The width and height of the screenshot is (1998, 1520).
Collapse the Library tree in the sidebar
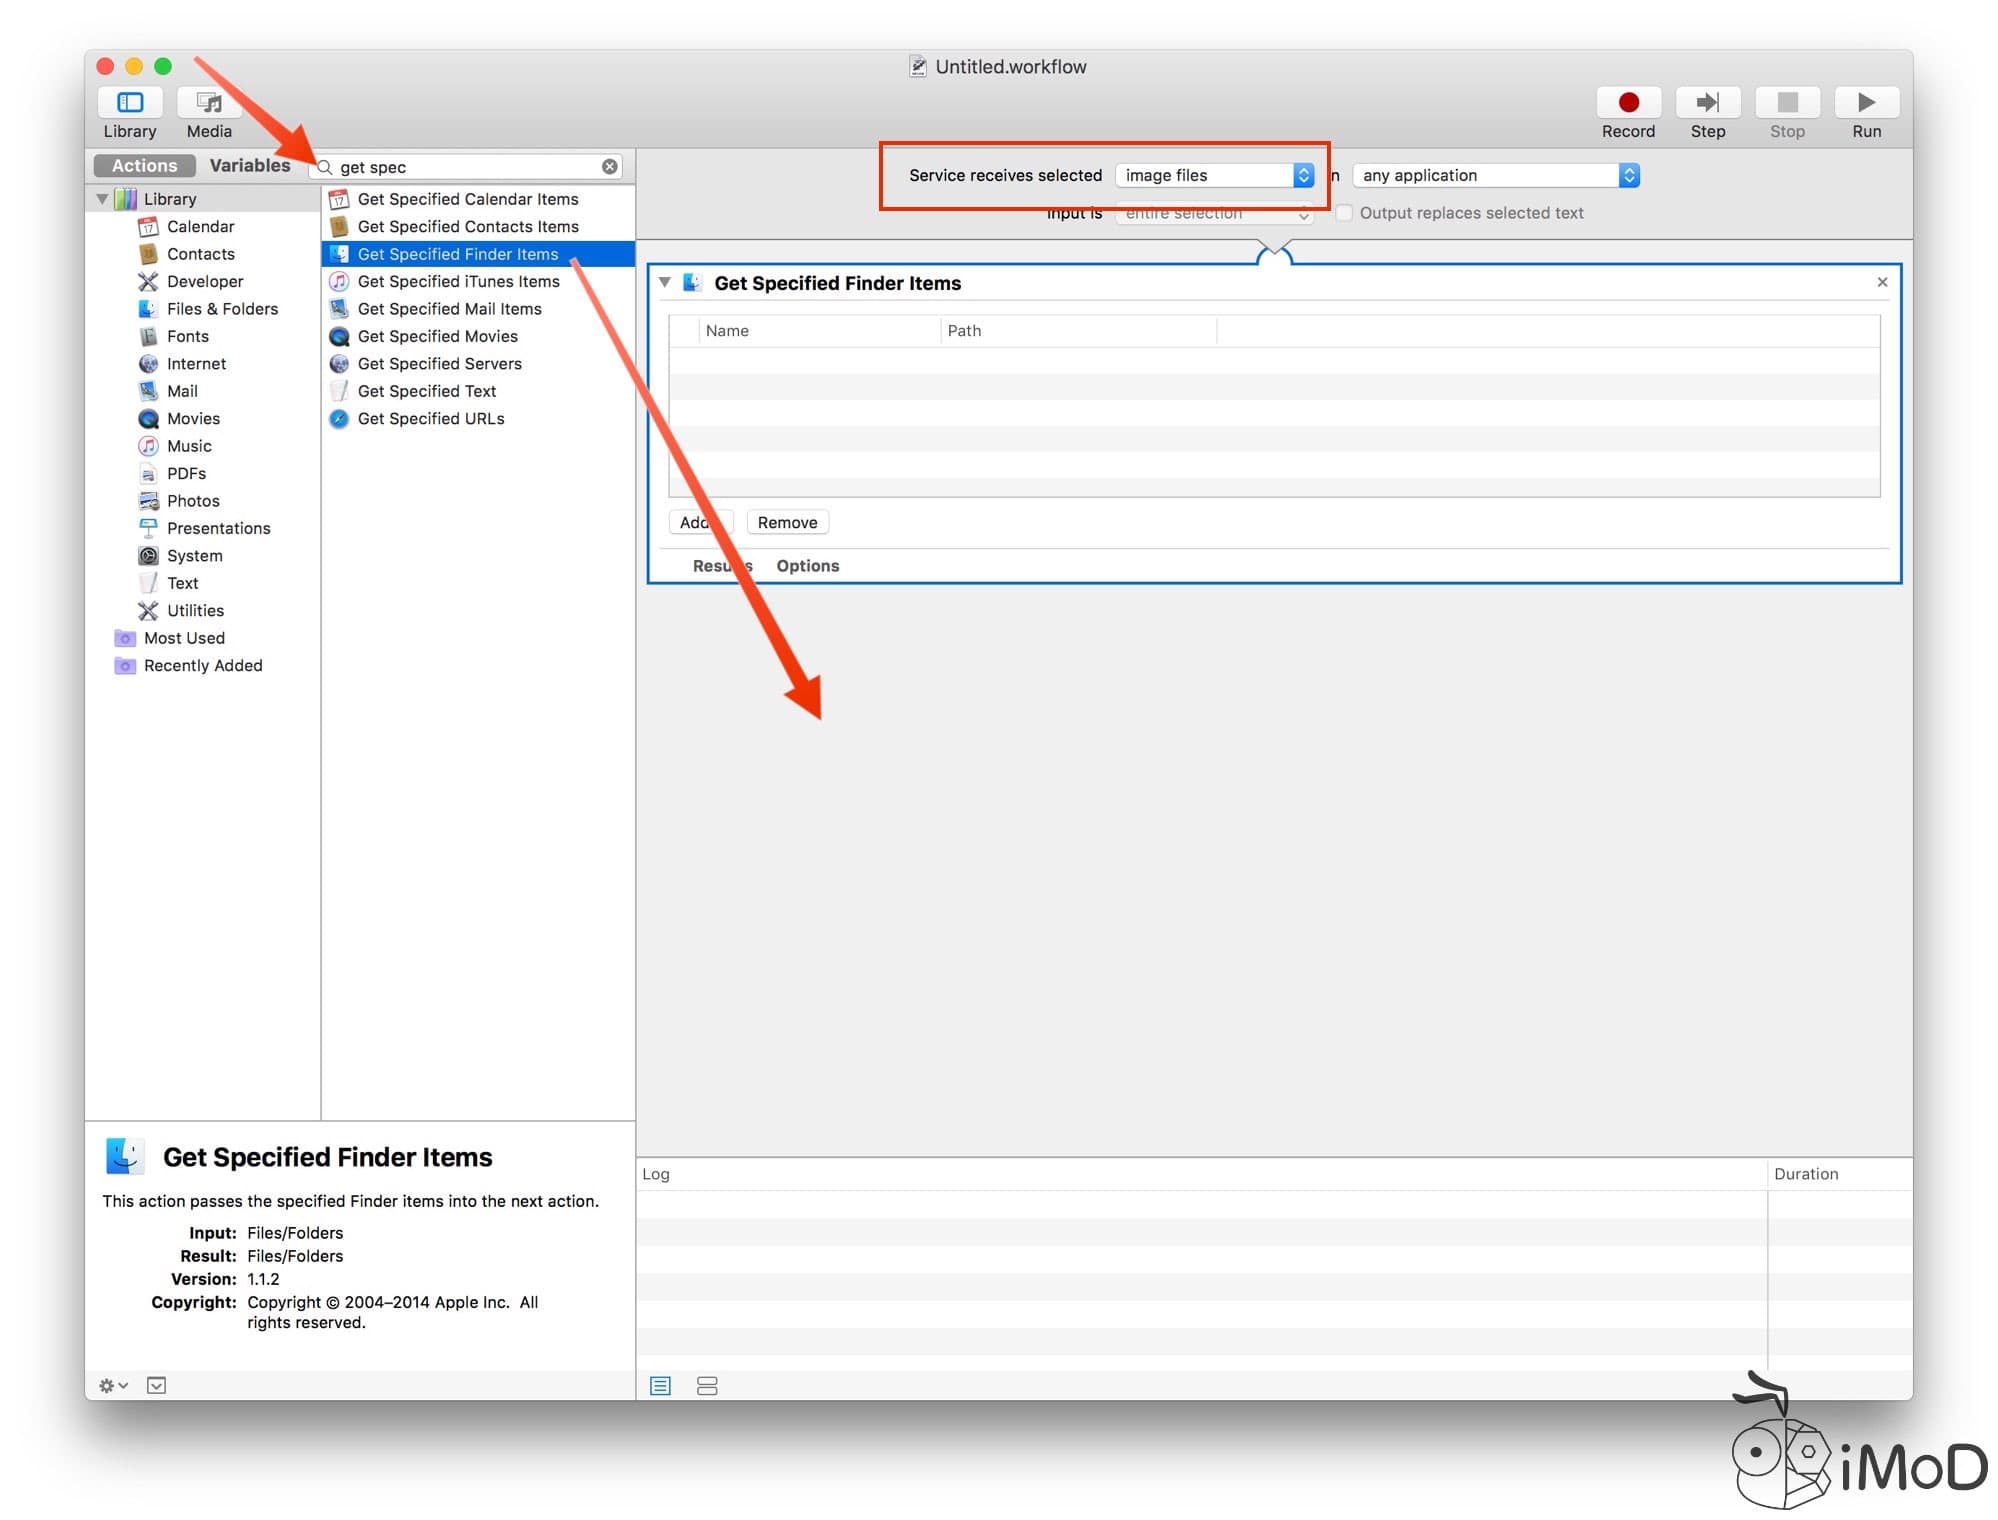(x=101, y=198)
